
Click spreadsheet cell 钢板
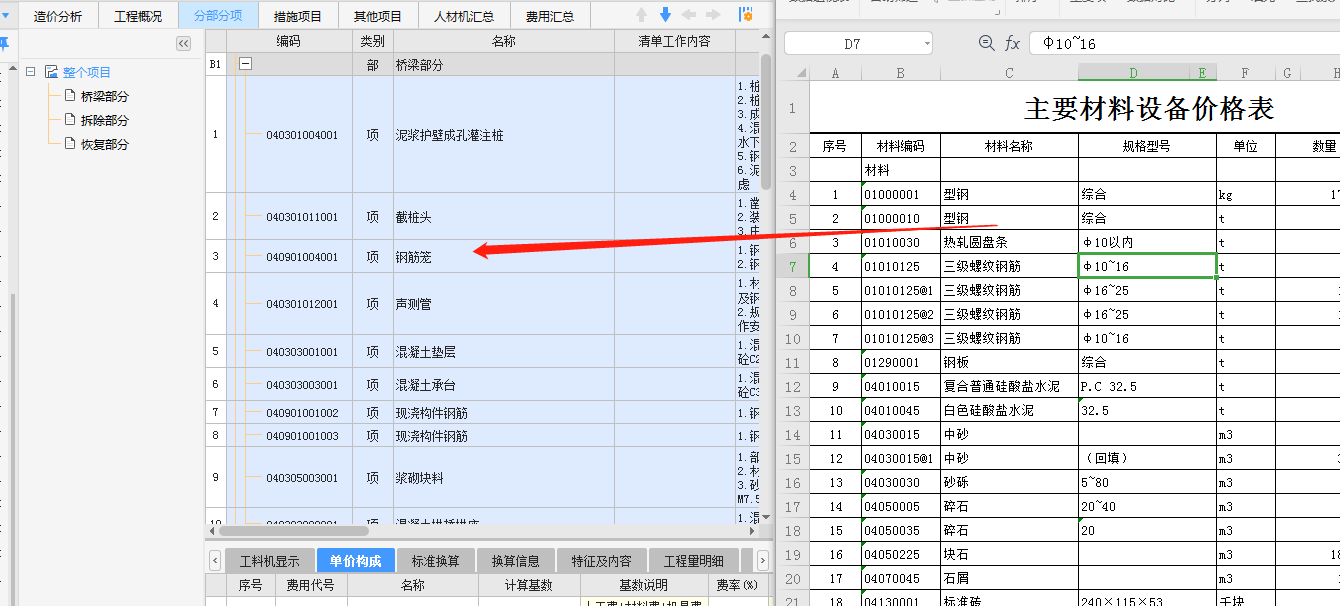coord(1009,362)
